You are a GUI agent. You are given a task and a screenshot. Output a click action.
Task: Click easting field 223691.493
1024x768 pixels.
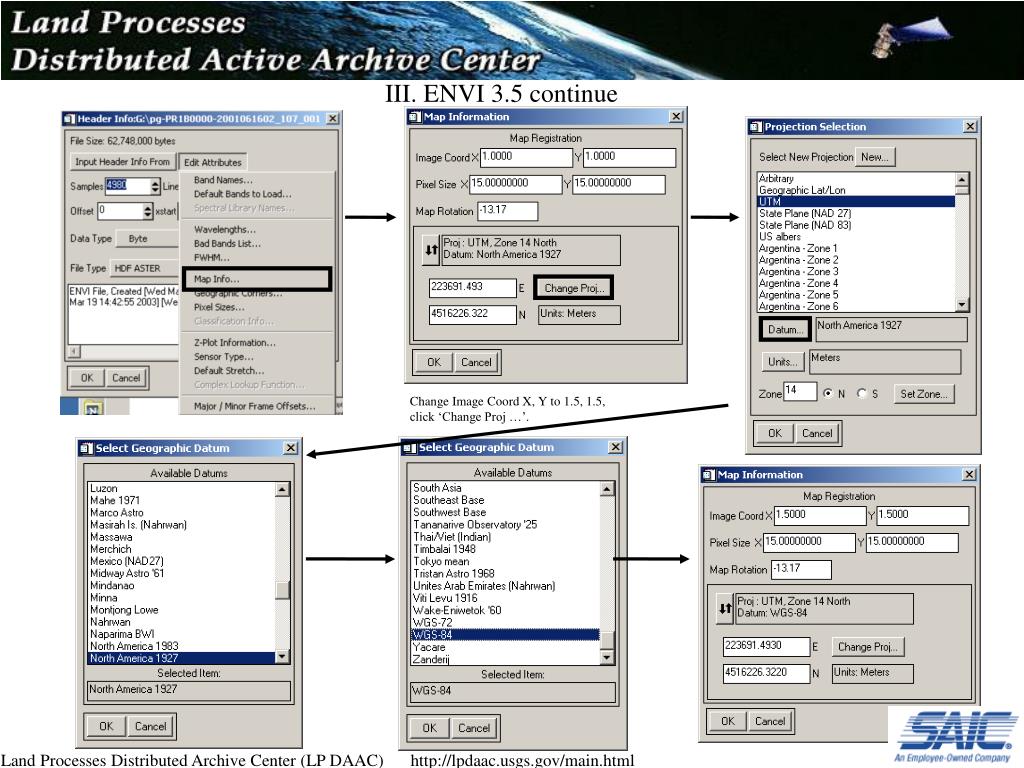coord(472,287)
